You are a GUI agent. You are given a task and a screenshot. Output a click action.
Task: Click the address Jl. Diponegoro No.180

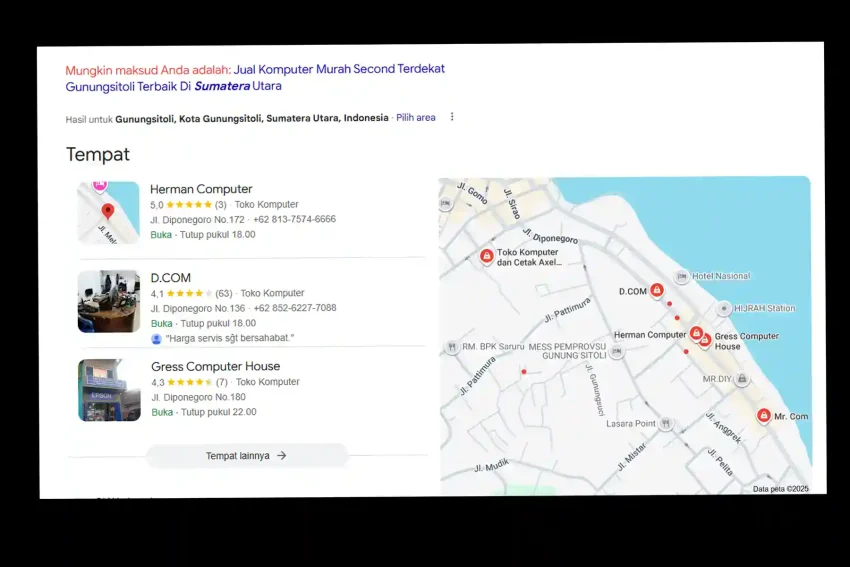click(198, 397)
